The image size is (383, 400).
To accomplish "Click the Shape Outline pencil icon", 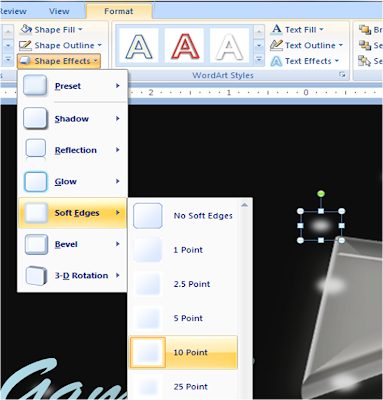I will 25,45.
